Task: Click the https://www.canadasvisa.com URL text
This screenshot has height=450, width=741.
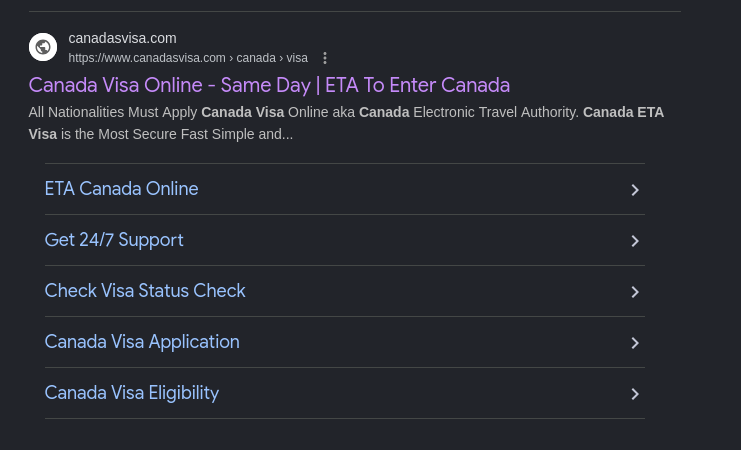Action: tap(147, 58)
